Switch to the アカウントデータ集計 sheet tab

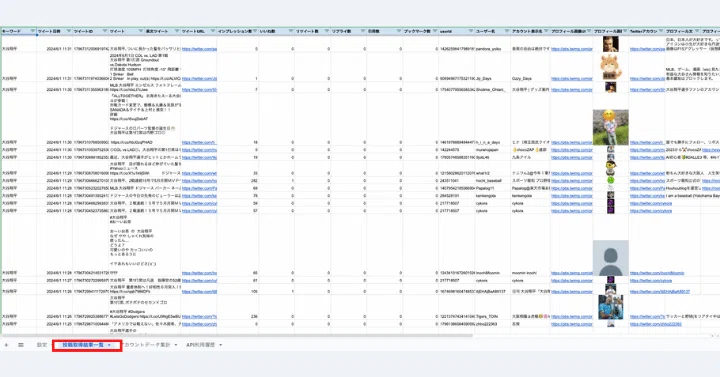[x=147, y=345]
